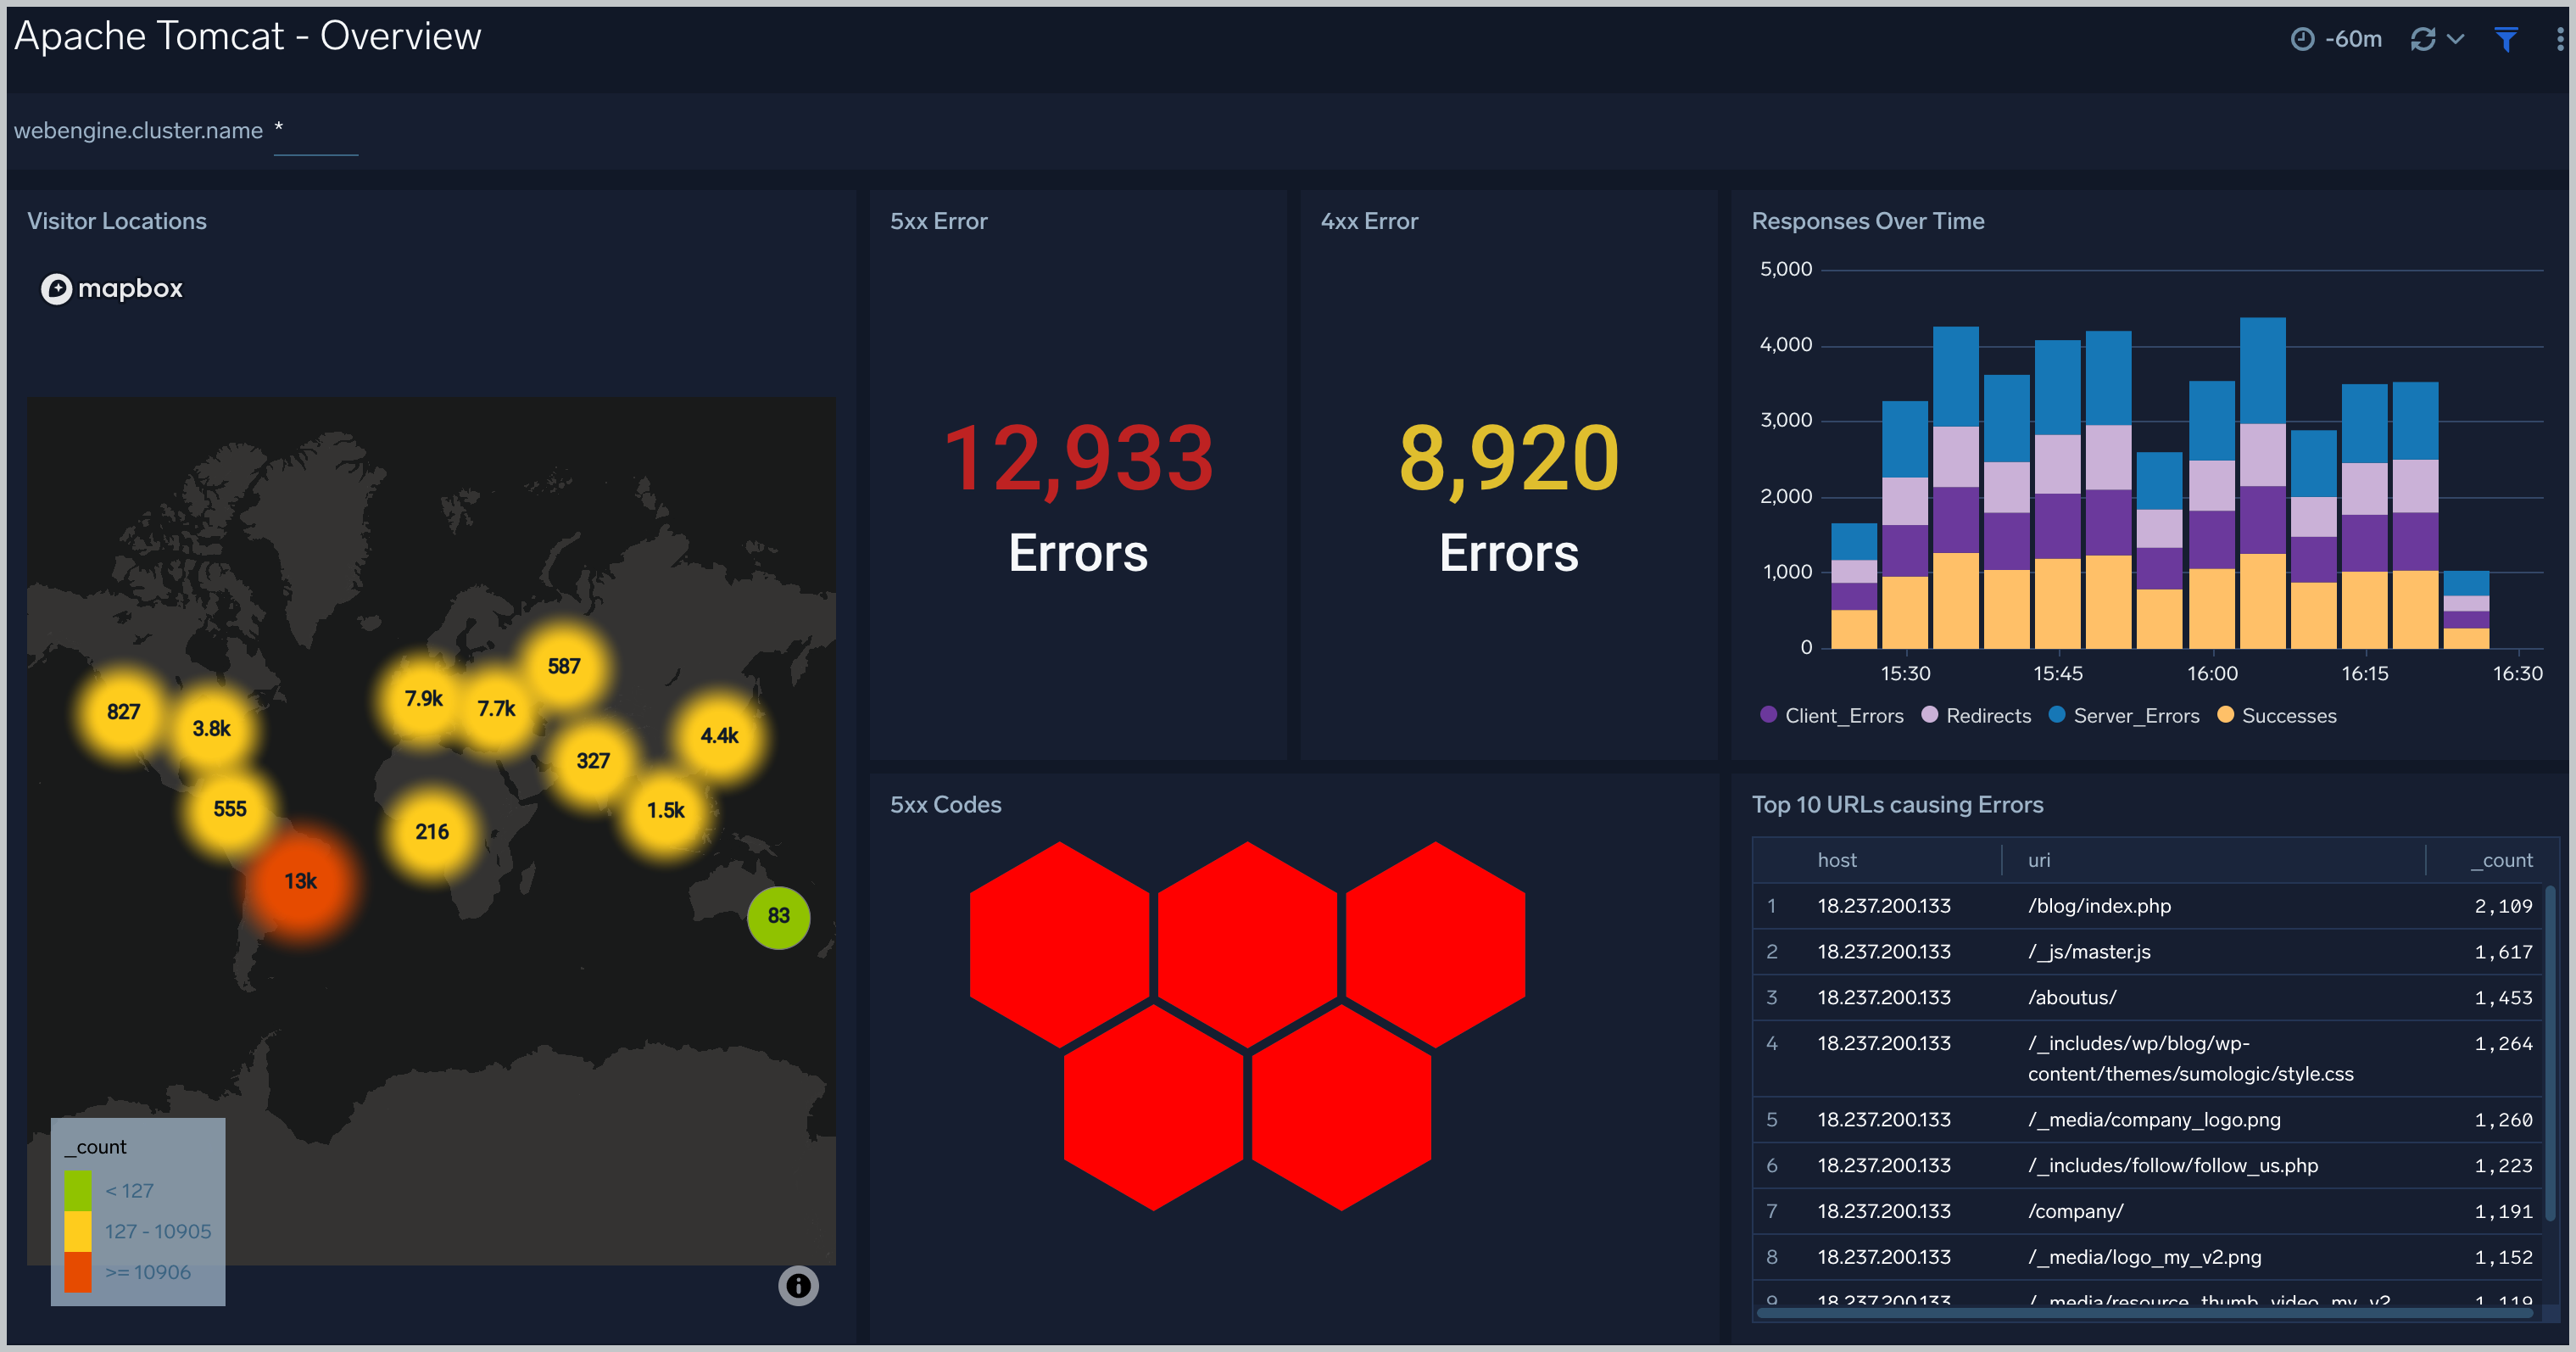Select the 13k red cluster on map
This screenshot has height=1352, width=2576.
(x=301, y=881)
